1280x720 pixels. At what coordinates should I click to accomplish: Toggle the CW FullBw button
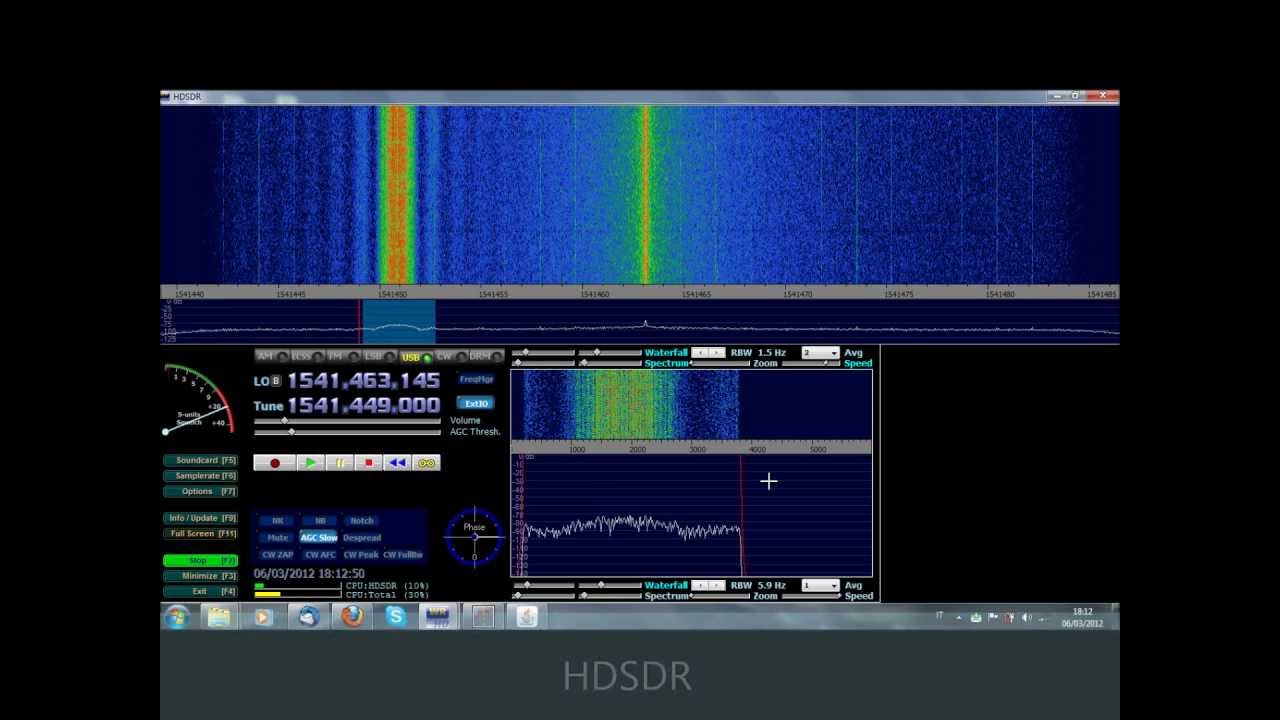click(404, 555)
